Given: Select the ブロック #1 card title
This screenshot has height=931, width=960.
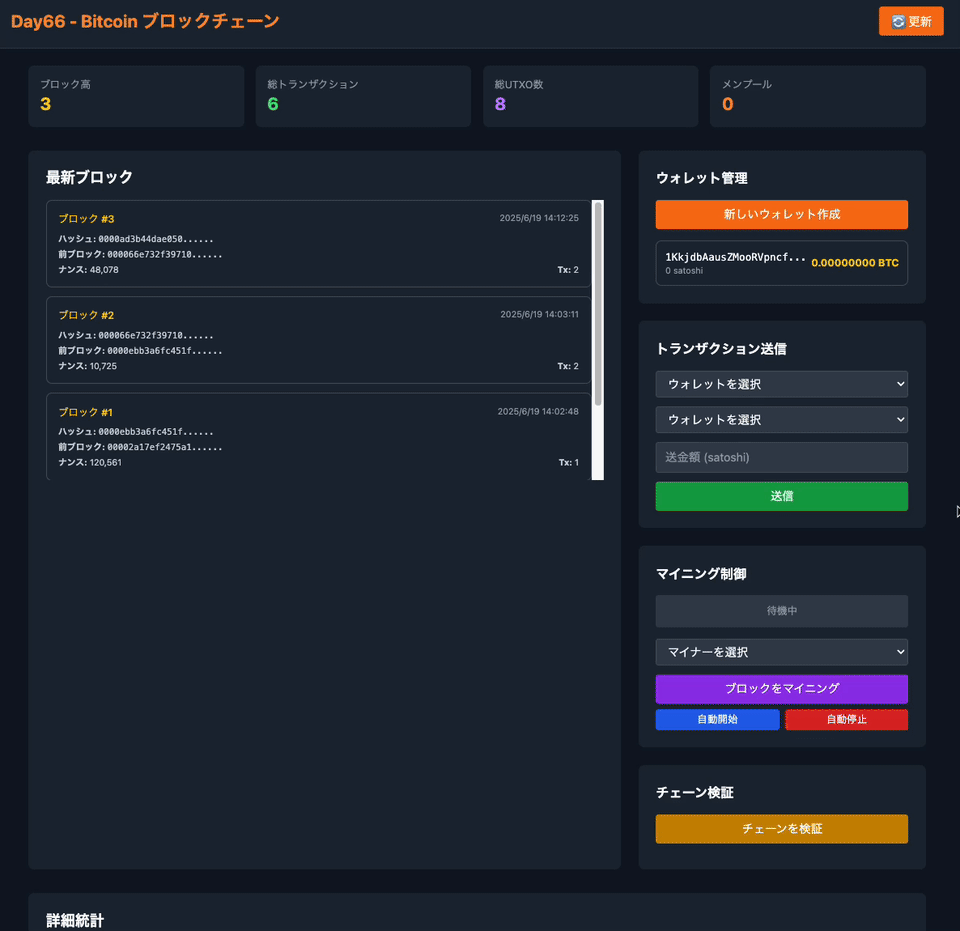Looking at the screenshot, I should coord(86,412).
